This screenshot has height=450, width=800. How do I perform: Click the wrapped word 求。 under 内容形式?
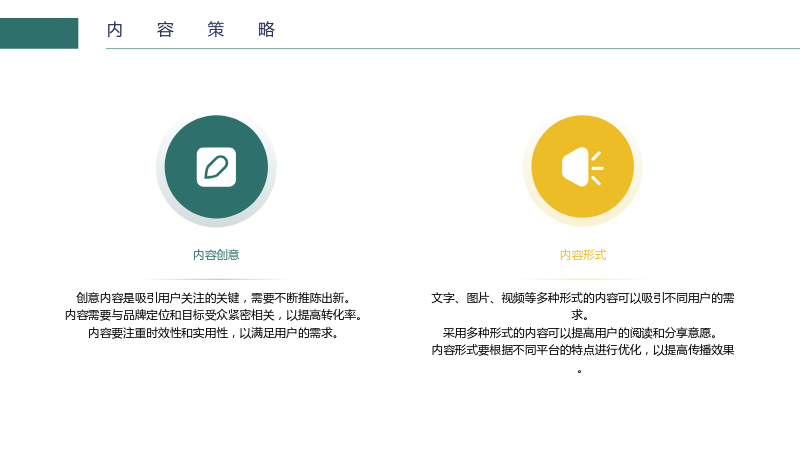tap(580, 315)
